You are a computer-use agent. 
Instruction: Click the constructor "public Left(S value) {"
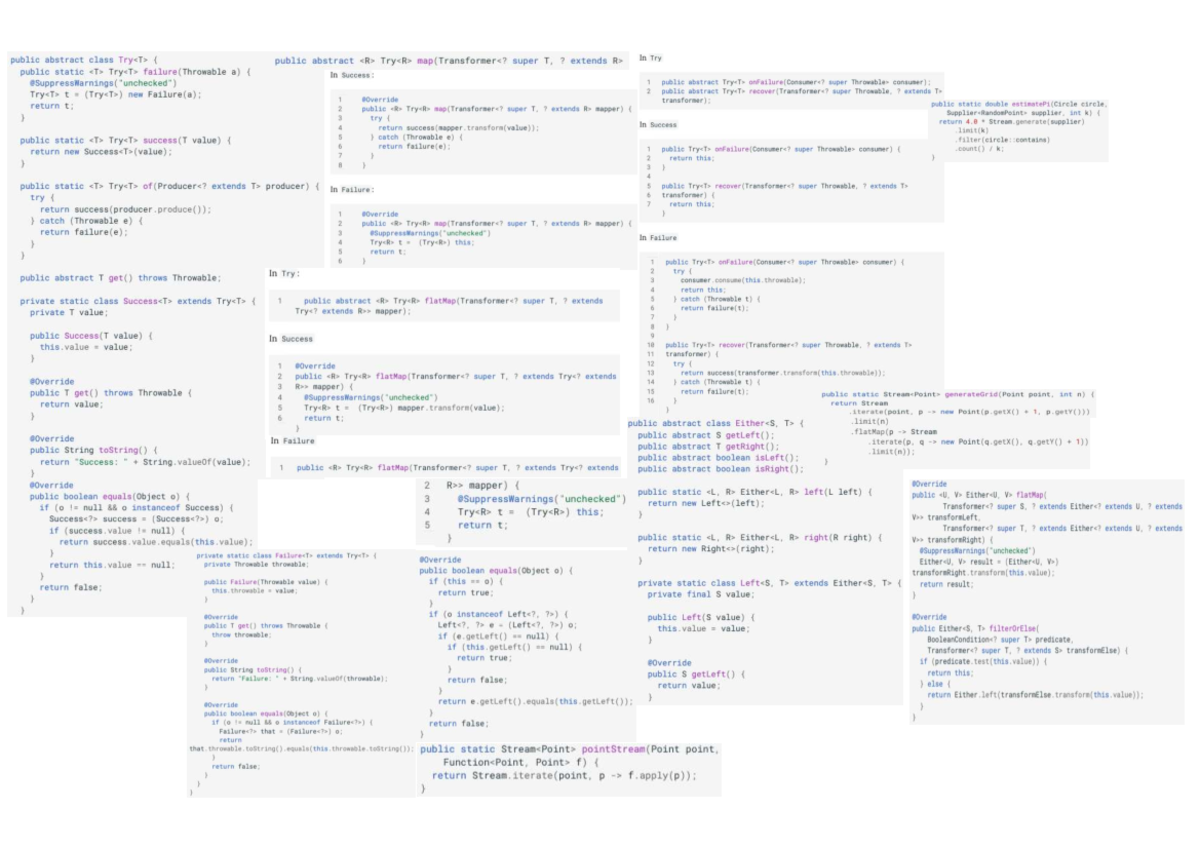(704, 618)
